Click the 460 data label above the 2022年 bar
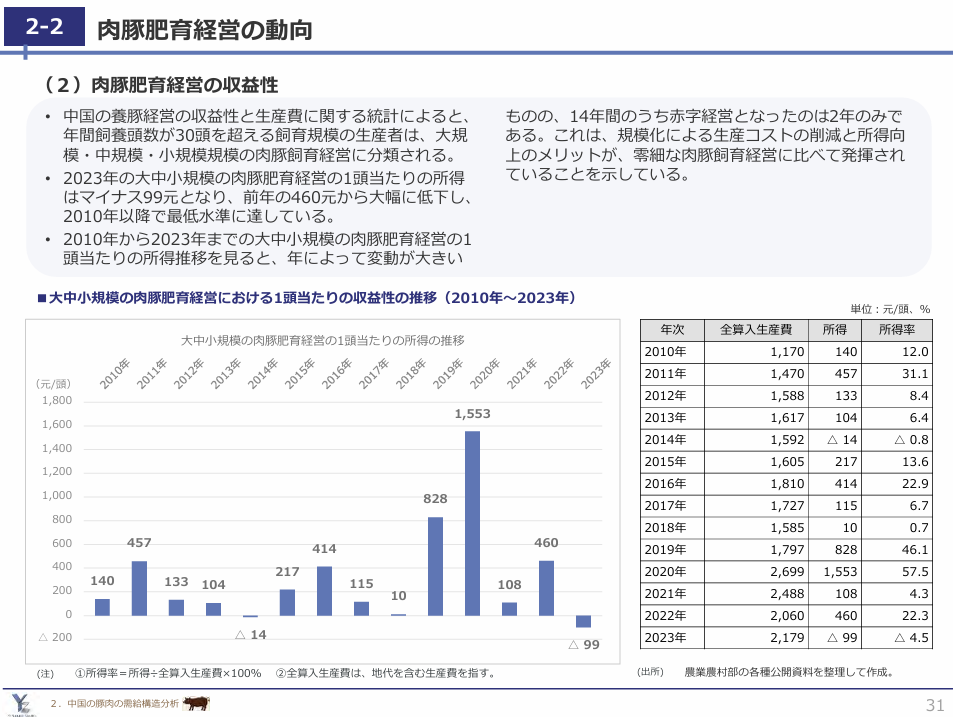 pyautogui.click(x=546, y=543)
